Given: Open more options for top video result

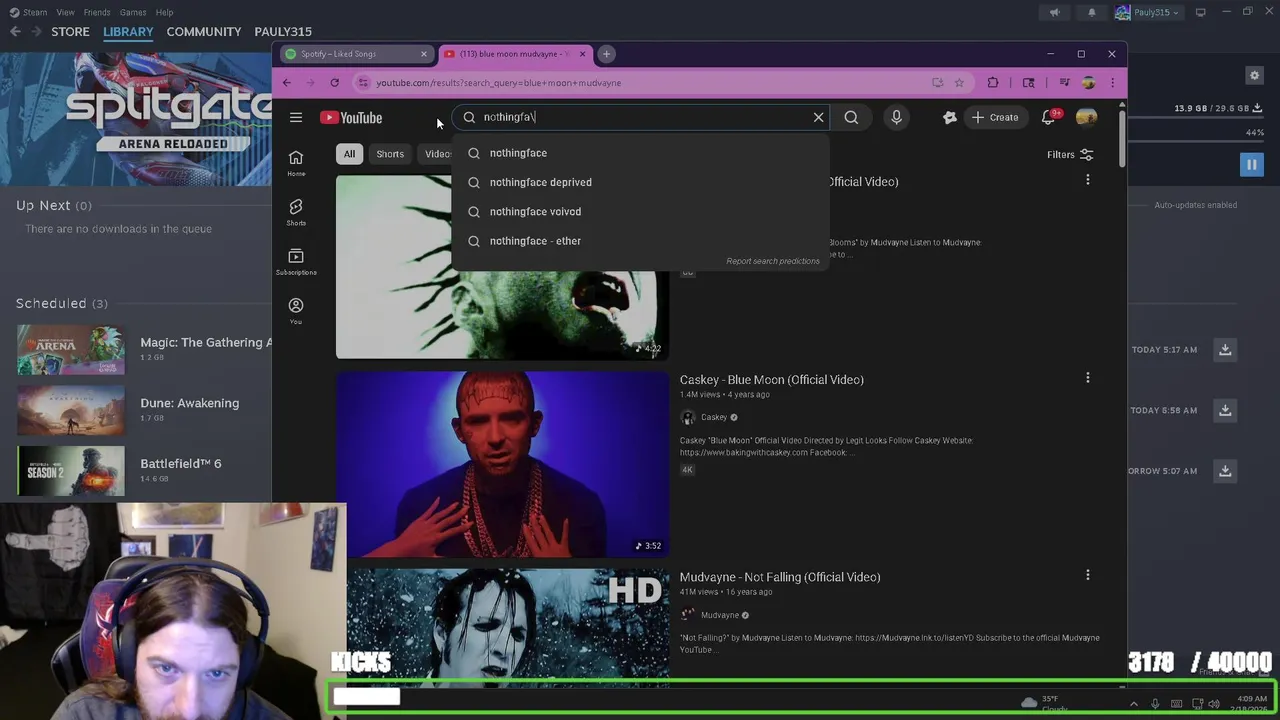Looking at the screenshot, I should 1088,180.
